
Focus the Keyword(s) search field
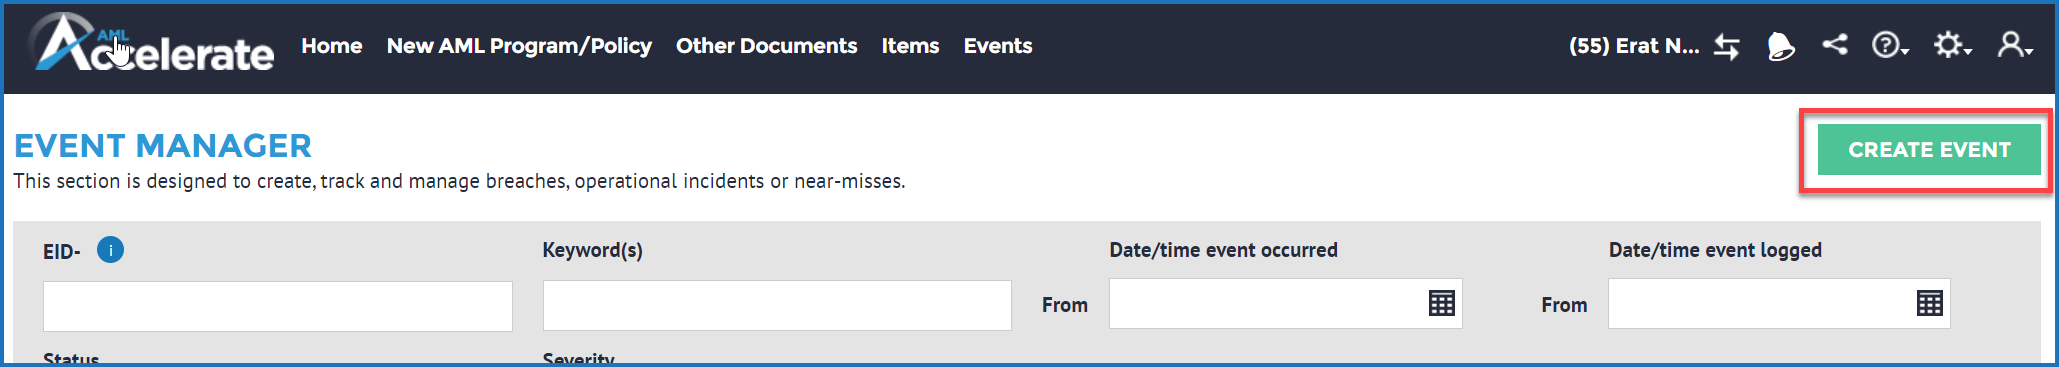point(777,305)
